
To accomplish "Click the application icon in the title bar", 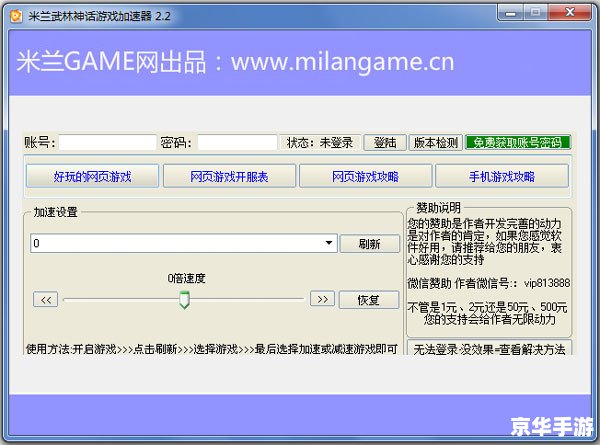I will [16, 16].
